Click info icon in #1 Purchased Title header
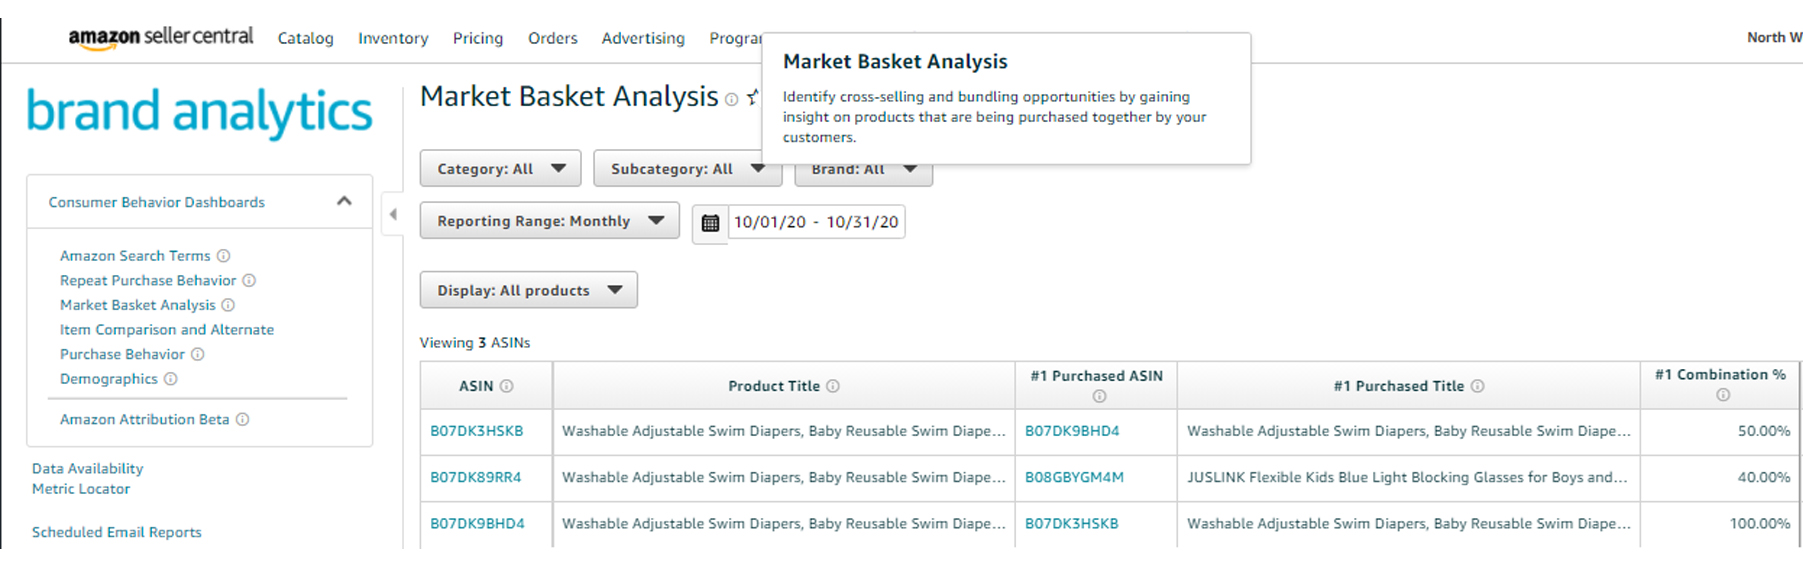This screenshot has height=582, width=1803. pyautogui.click(x=1478, y=386)
